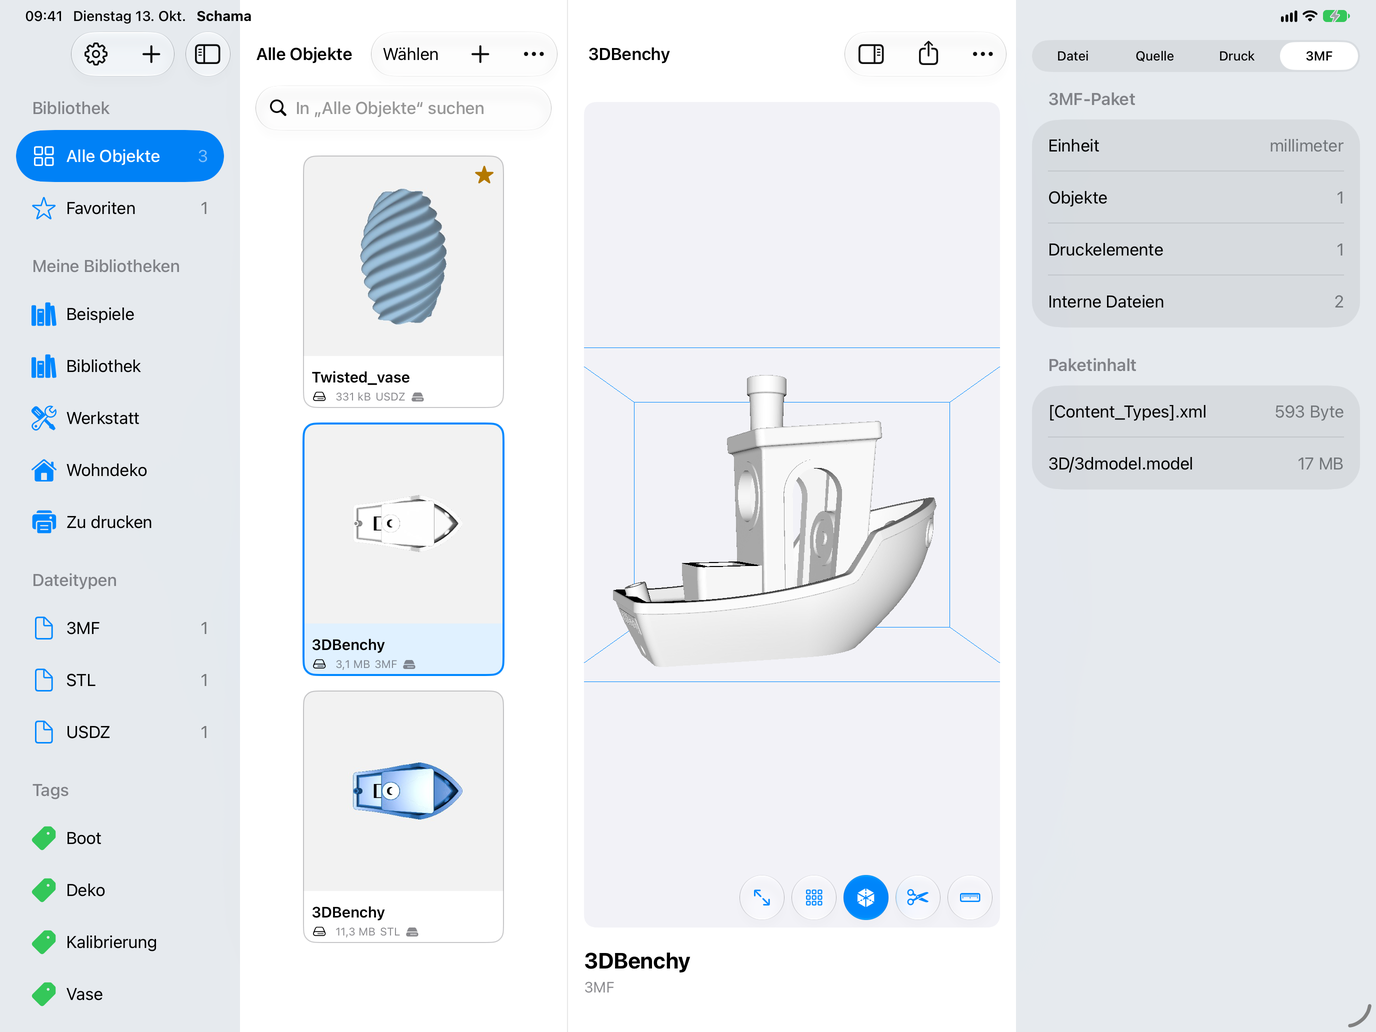Toggle favorite star on Twisted_vase
Screen dimensions: 1376x1032
tap(484, 175)
